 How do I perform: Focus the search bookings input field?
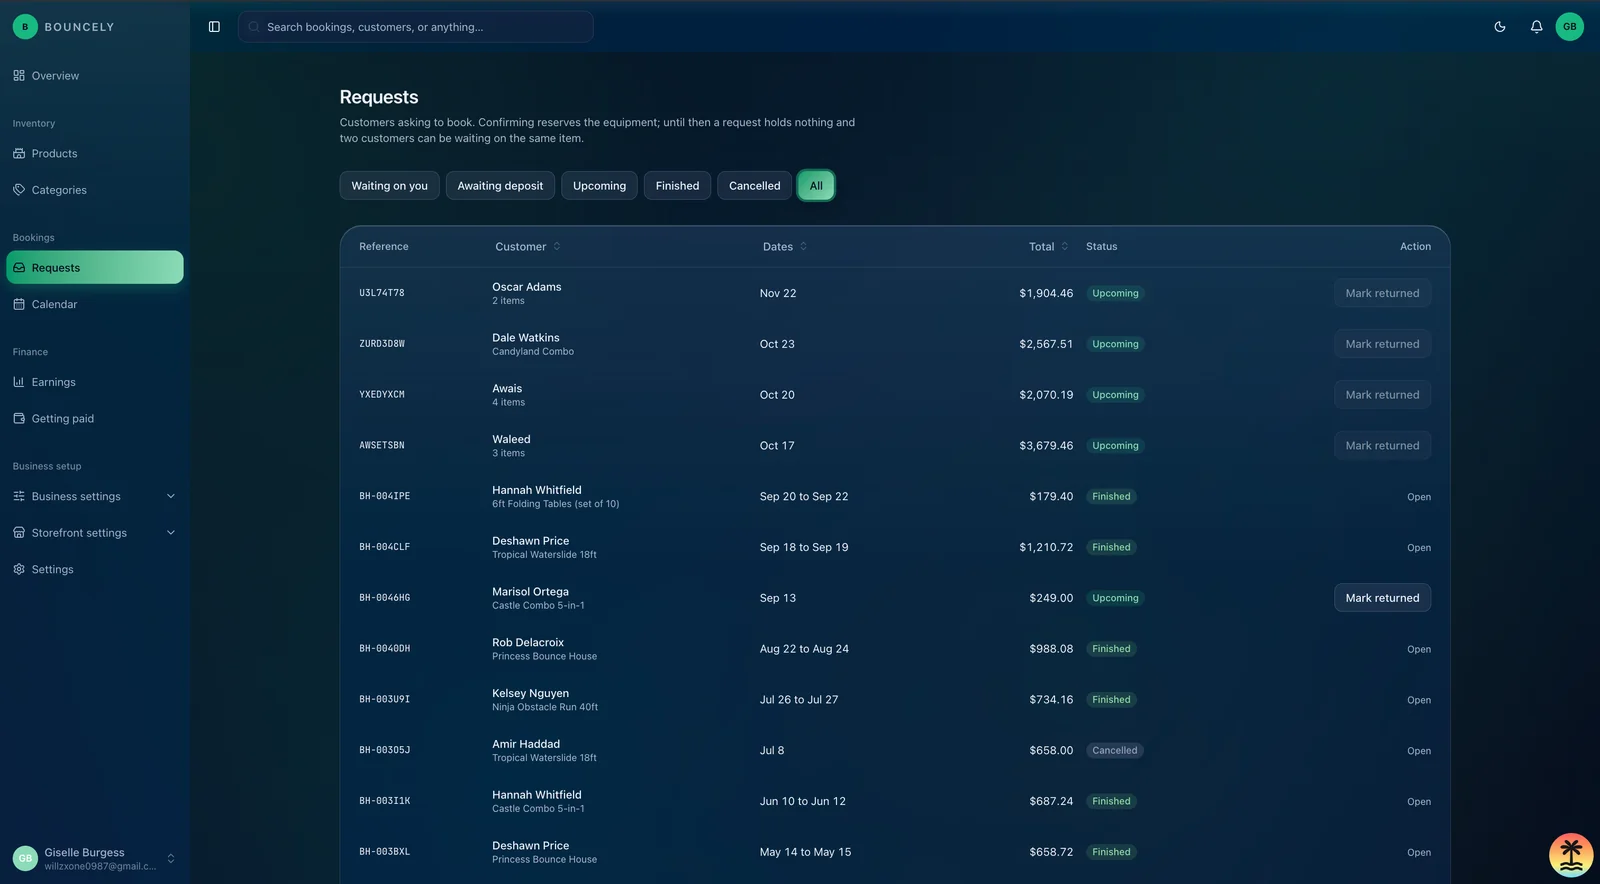416,27
